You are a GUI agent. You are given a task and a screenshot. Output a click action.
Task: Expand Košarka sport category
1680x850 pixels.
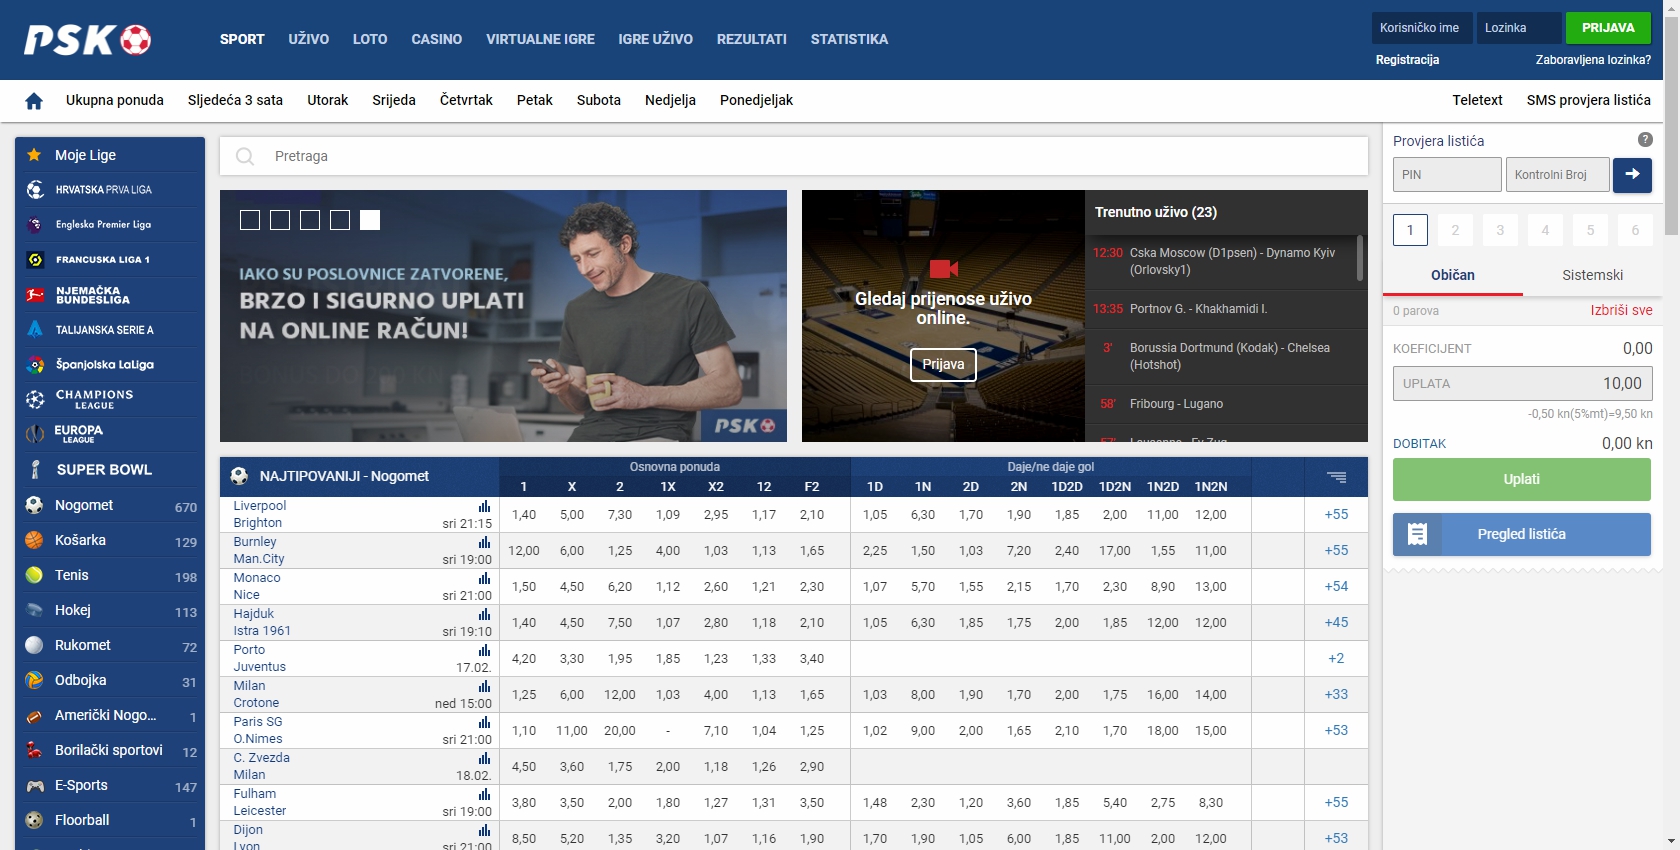coord(110,541)
